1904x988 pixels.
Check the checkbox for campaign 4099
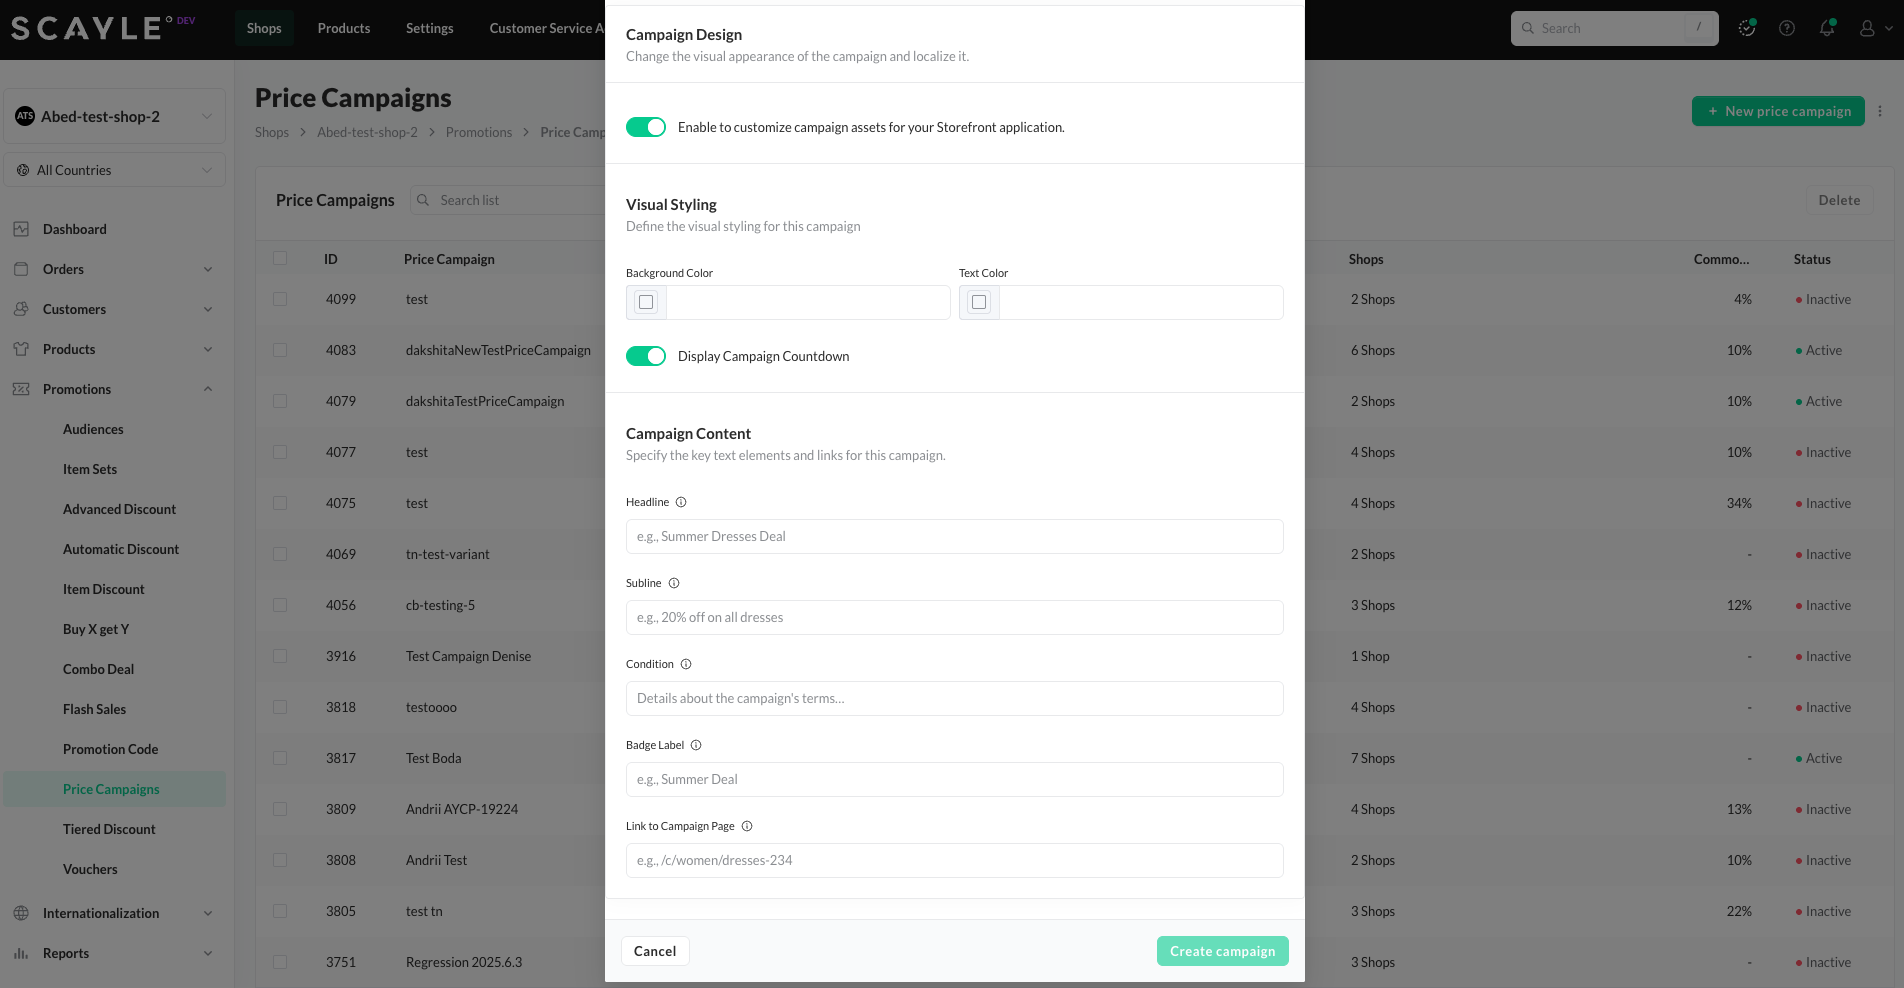click(280, 299)
